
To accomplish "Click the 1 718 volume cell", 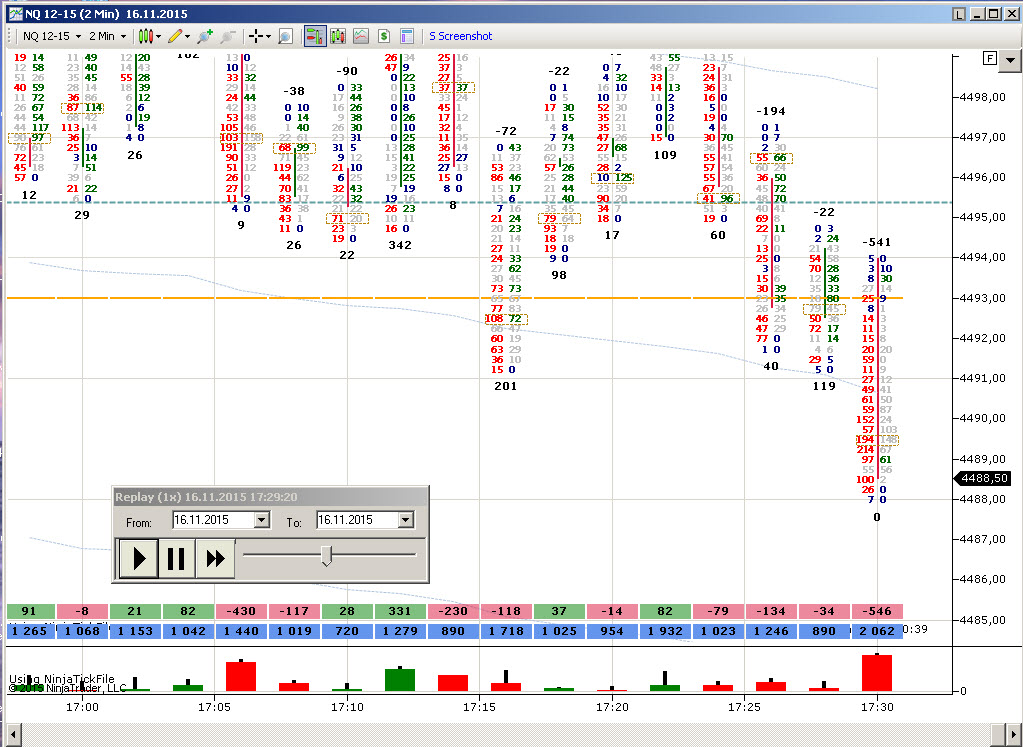I will coord(506,631).
